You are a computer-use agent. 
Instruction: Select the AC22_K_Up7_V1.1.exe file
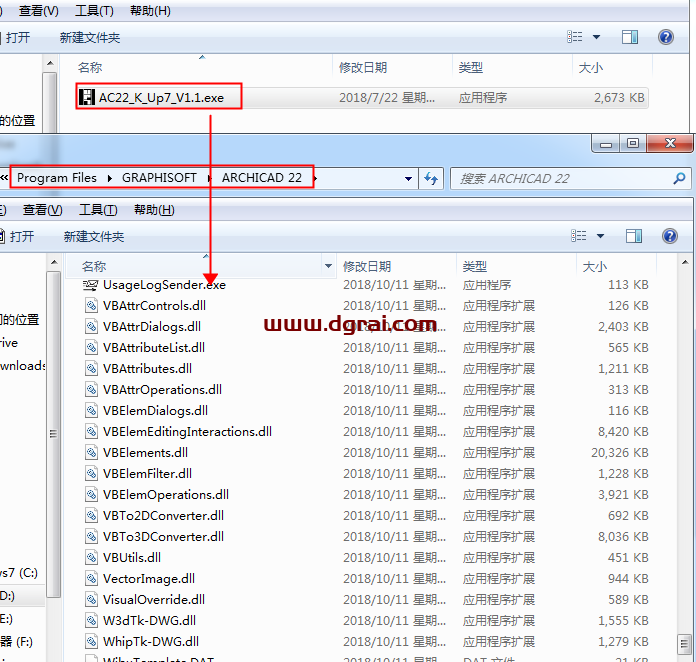point(362,98)
